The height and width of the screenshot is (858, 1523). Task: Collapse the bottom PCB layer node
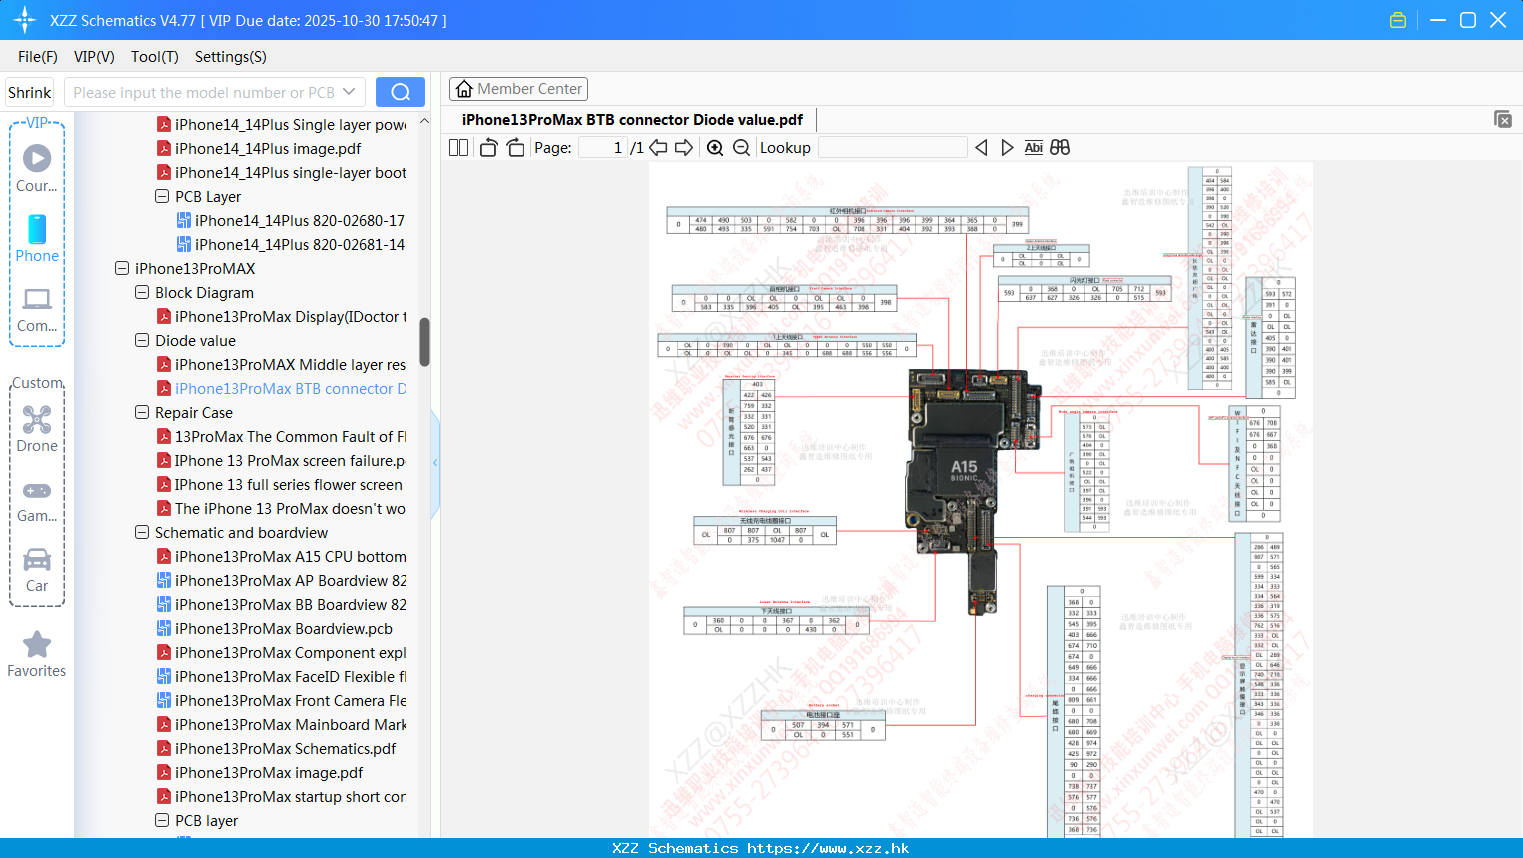pos(162,820)
